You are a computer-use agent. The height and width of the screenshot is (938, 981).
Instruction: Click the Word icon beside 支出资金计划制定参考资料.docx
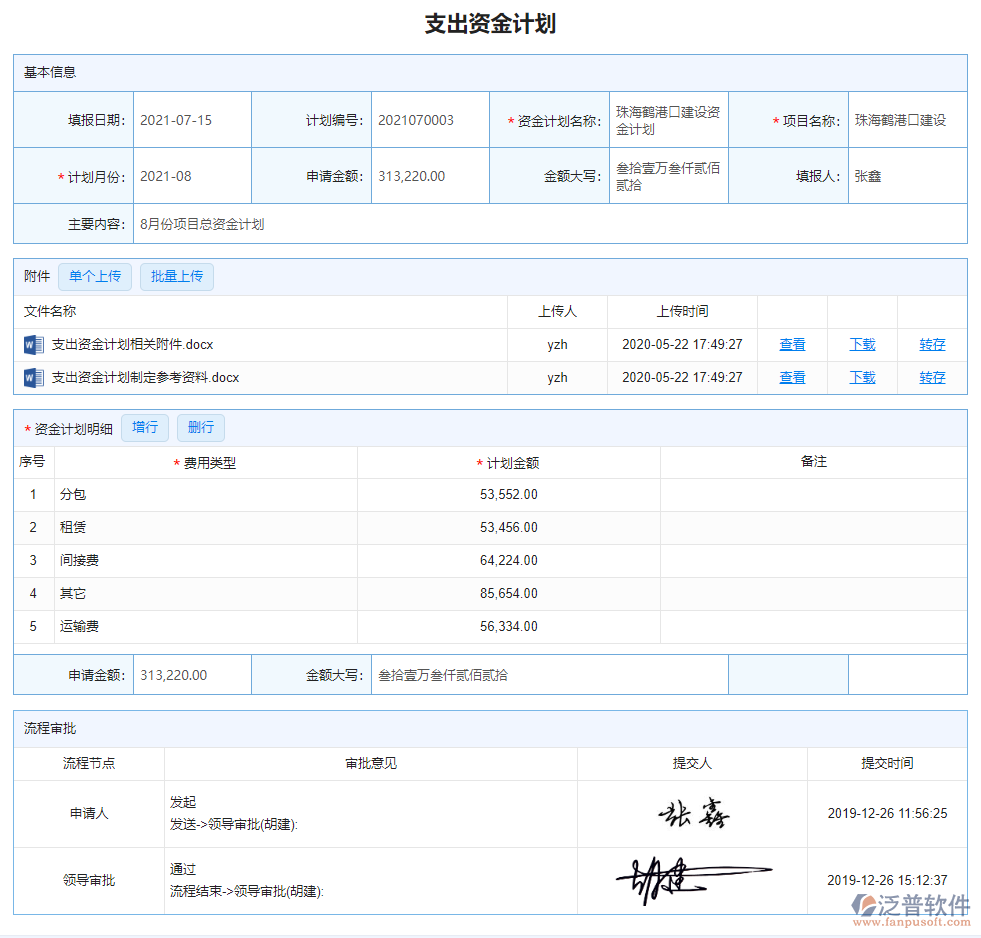[30, 377]
